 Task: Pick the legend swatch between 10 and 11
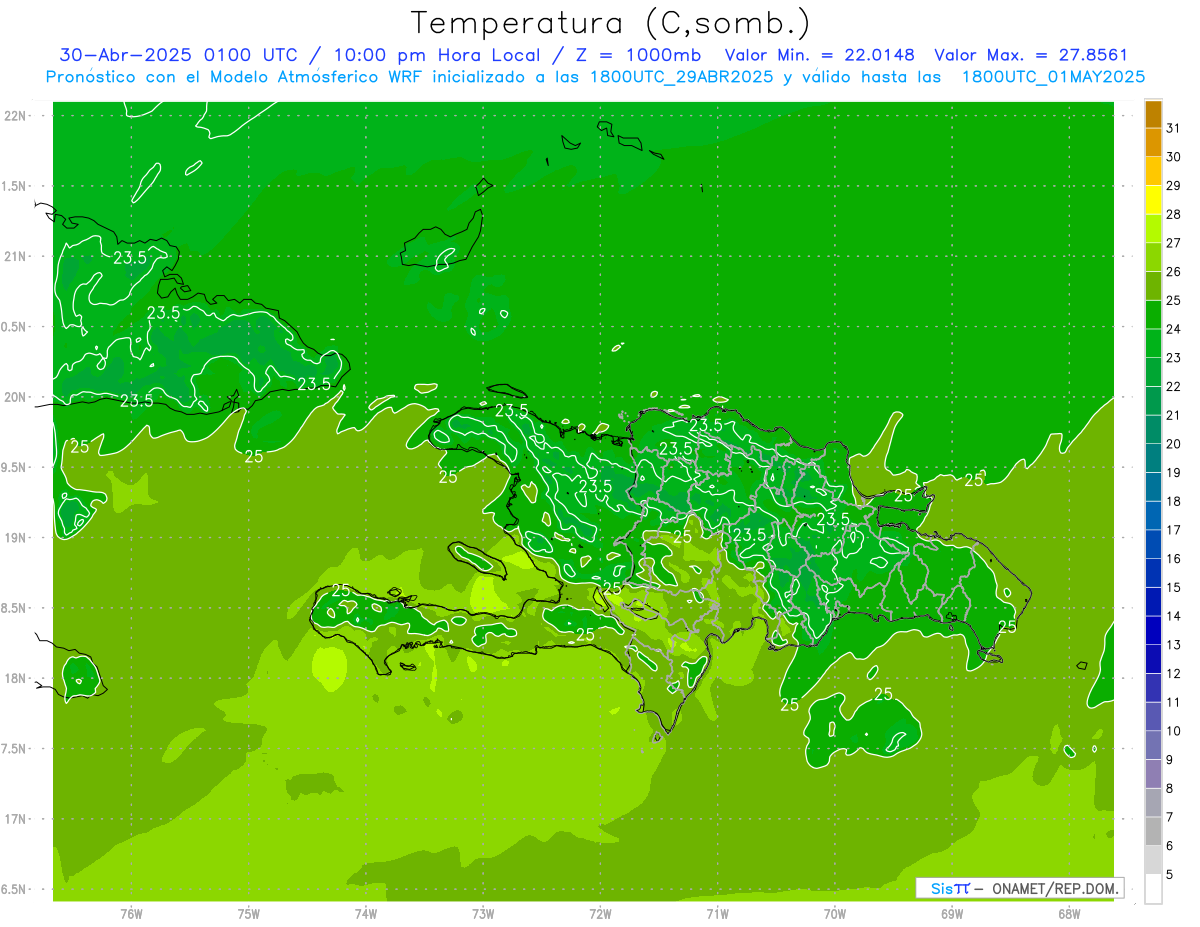1154,716
